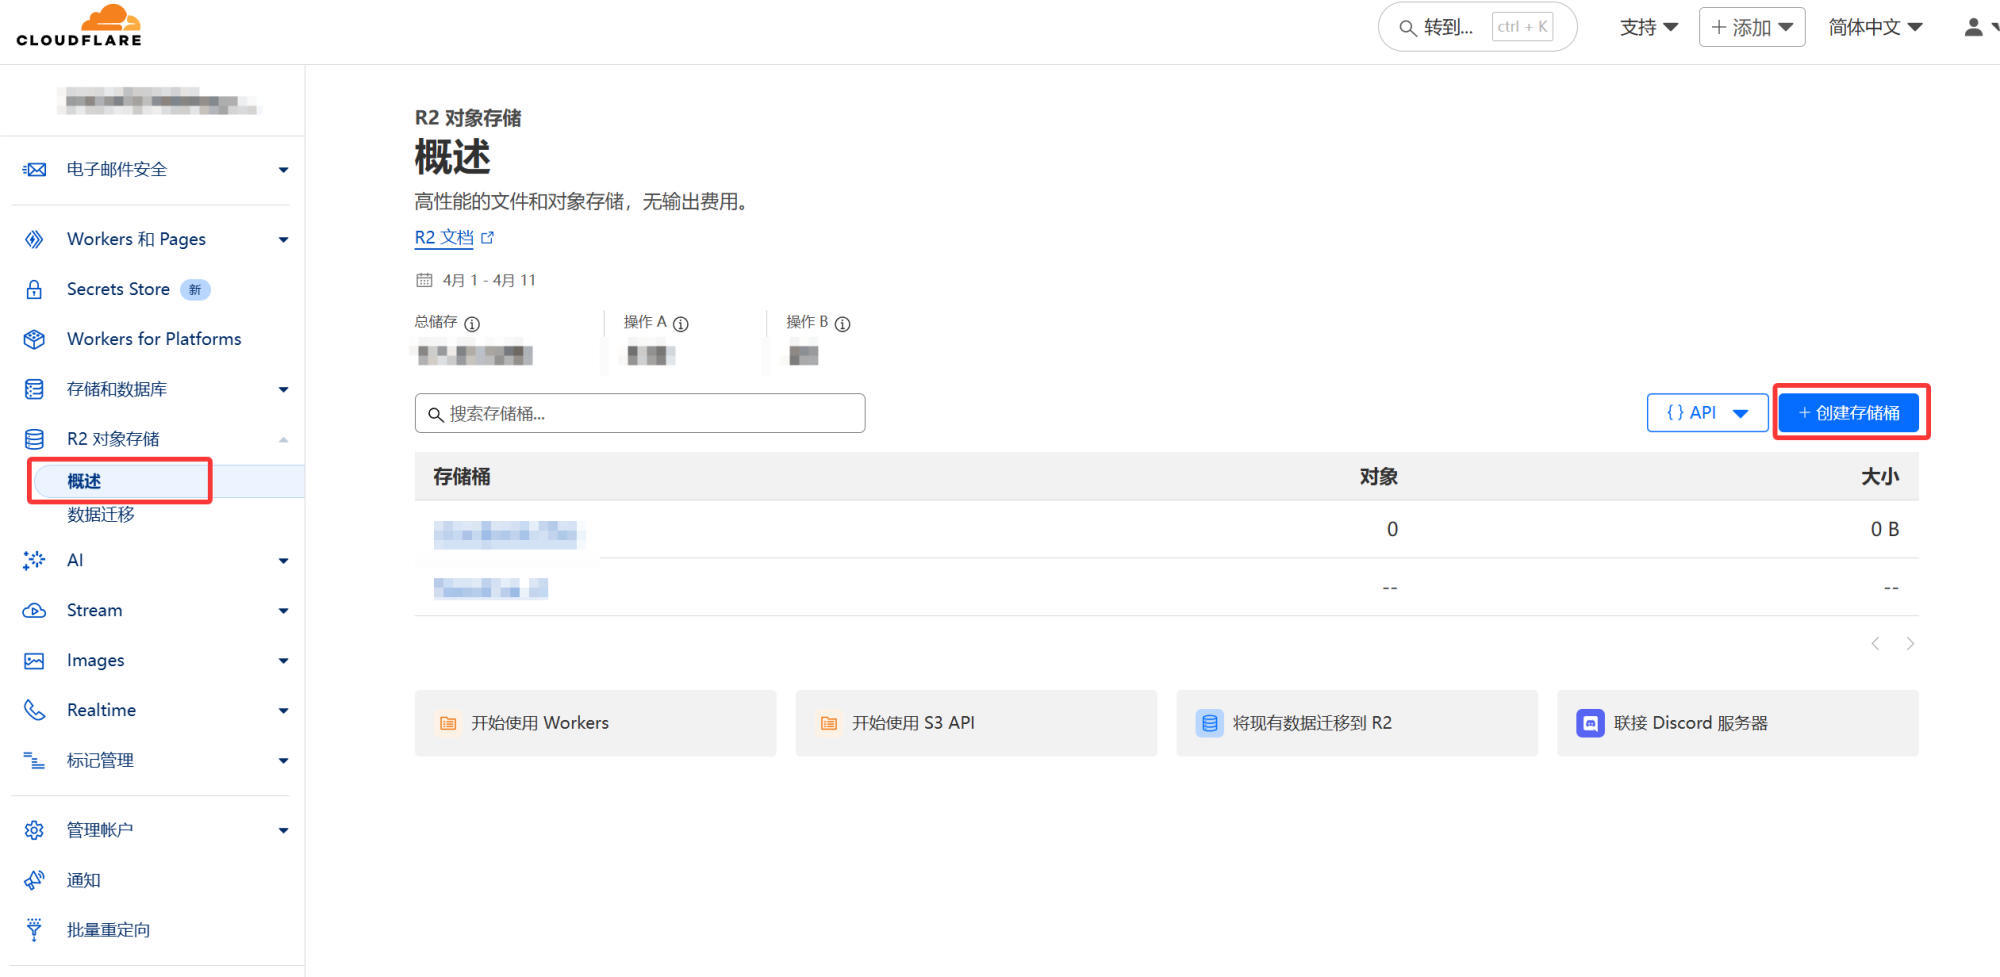Click the Realtime phone icon
This screenshot has width=2000, height=977.
click(x=34, y=710)
